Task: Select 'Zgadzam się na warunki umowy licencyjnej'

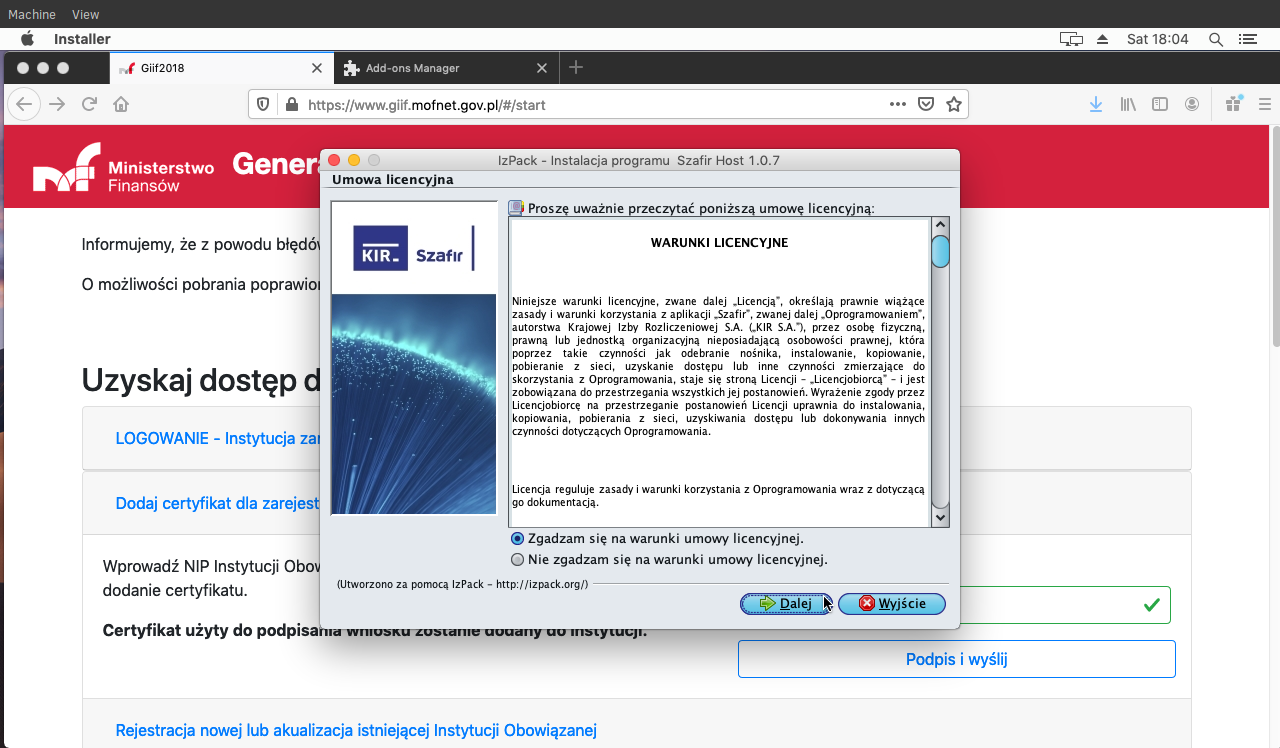Action: pyautogui.click(x=518, y=539)
